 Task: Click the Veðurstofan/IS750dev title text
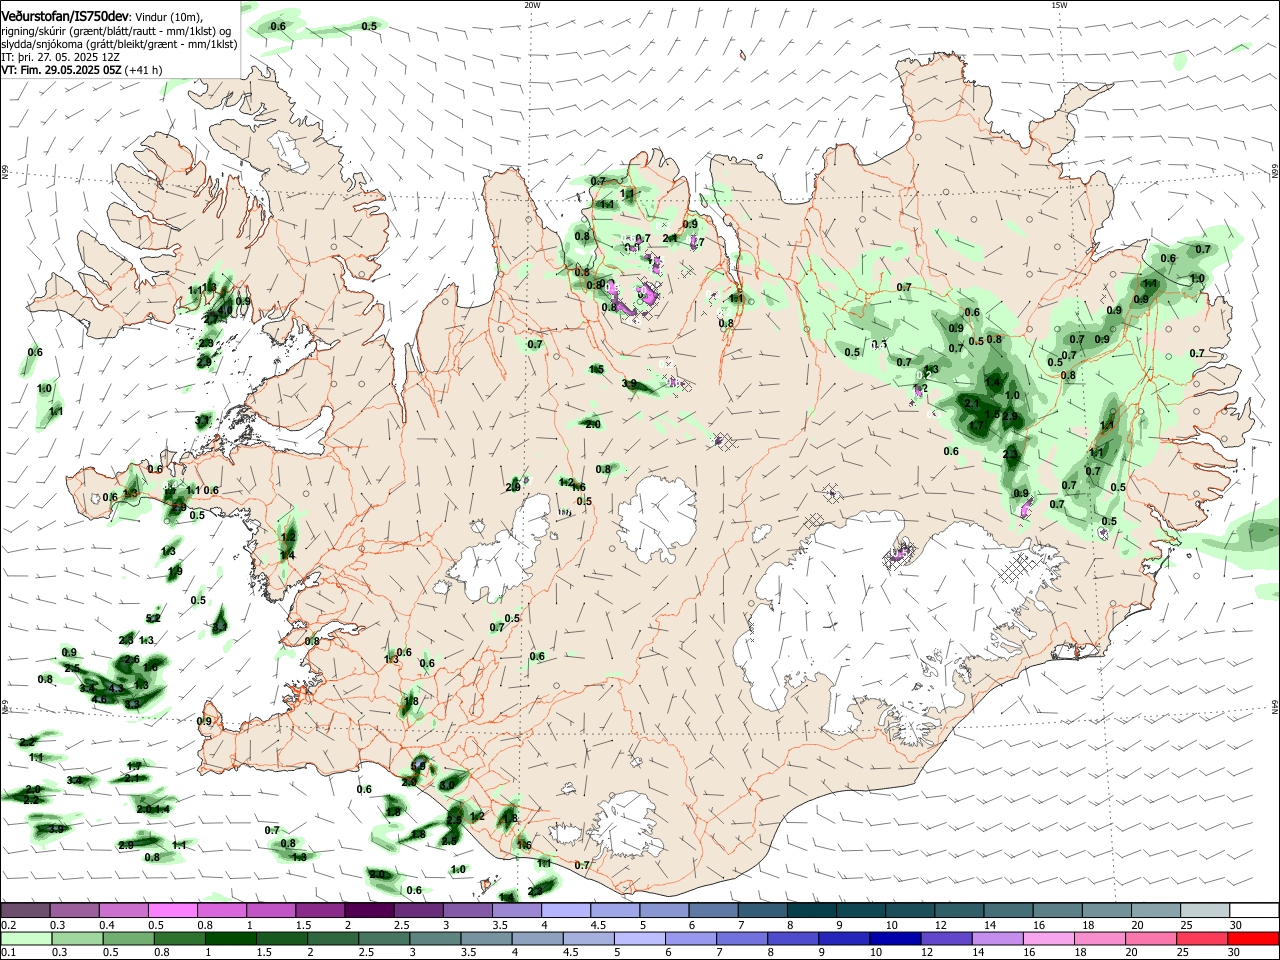65,17
